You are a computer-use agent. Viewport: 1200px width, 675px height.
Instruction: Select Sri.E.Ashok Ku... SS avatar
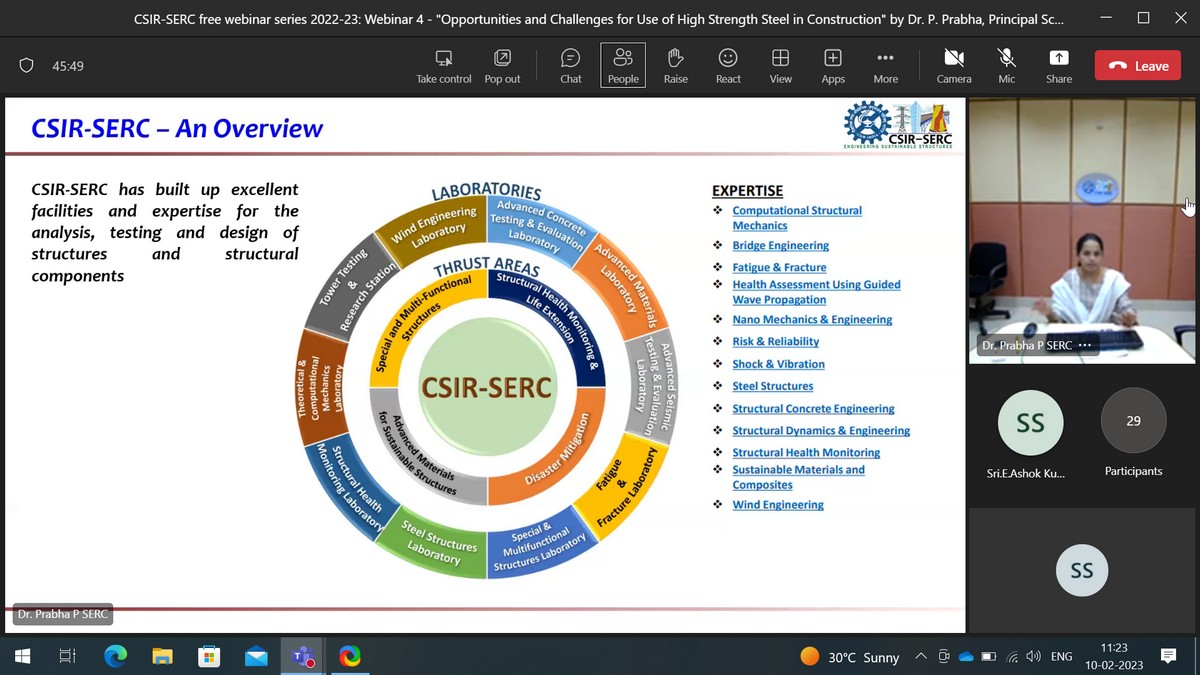tap(1029, 422)
